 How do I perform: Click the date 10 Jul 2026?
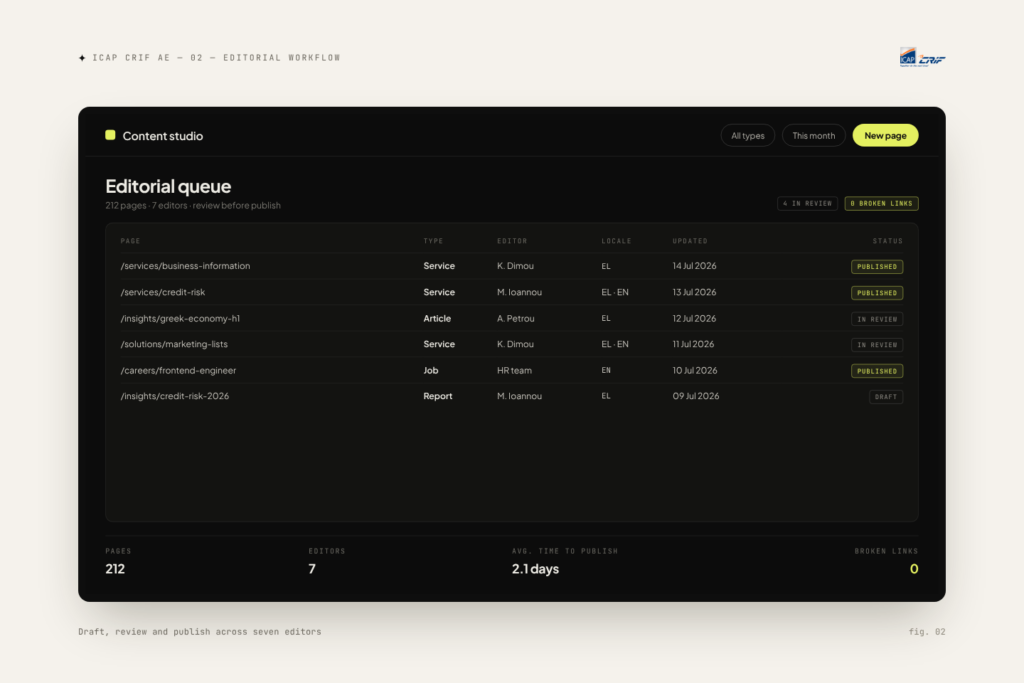695,370
